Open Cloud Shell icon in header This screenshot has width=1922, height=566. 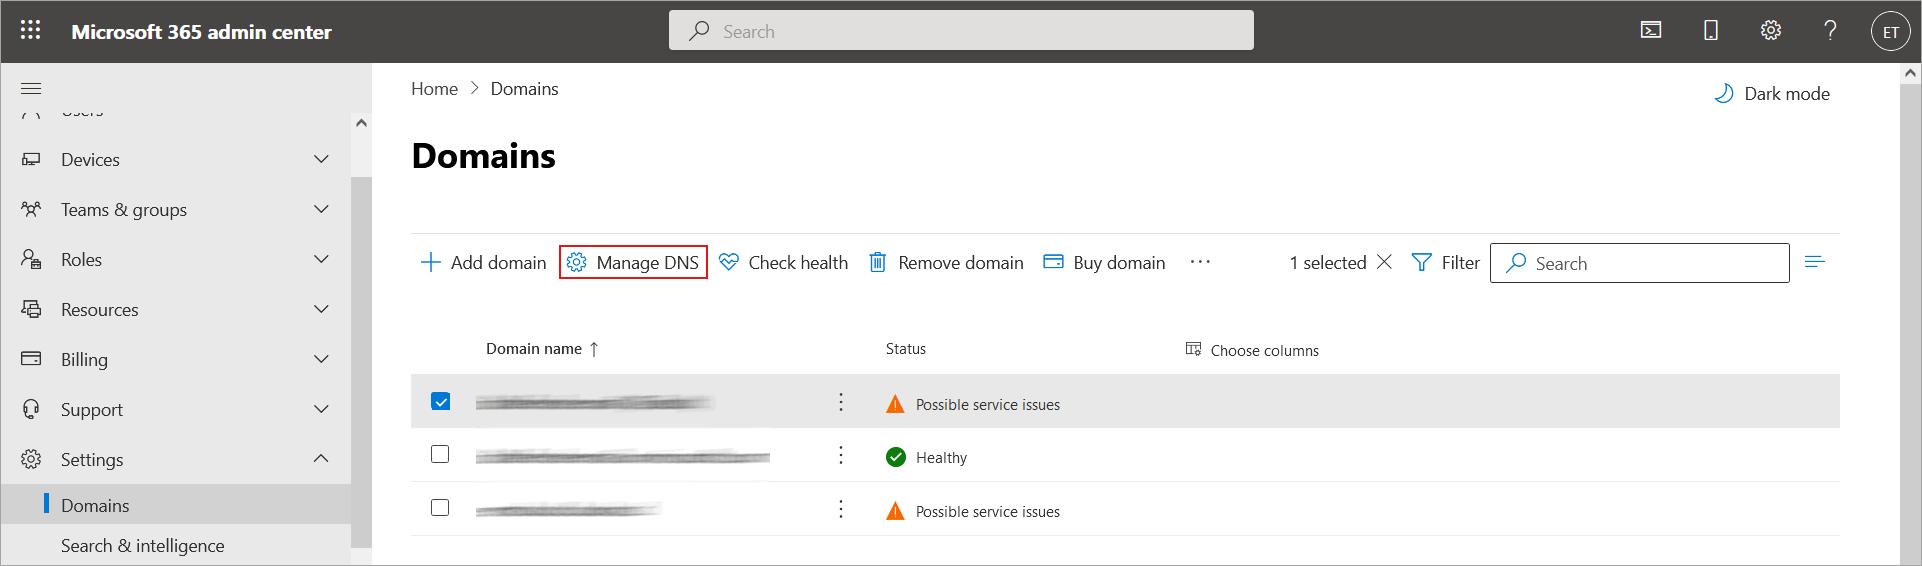tap(1651, 31)
